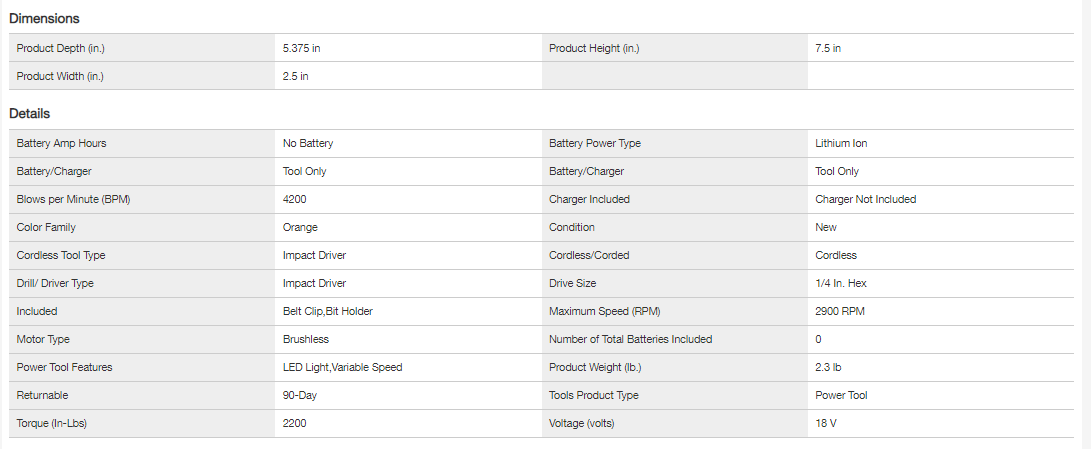Select the Battery Amp Hours label
The width and height of the screenshot is (1091, 449).
[61, 143]
